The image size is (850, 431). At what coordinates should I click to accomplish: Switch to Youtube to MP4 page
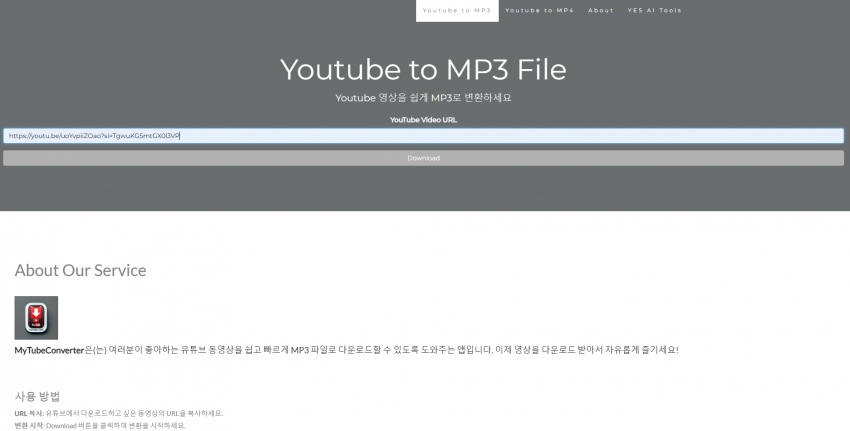[539, 10]
